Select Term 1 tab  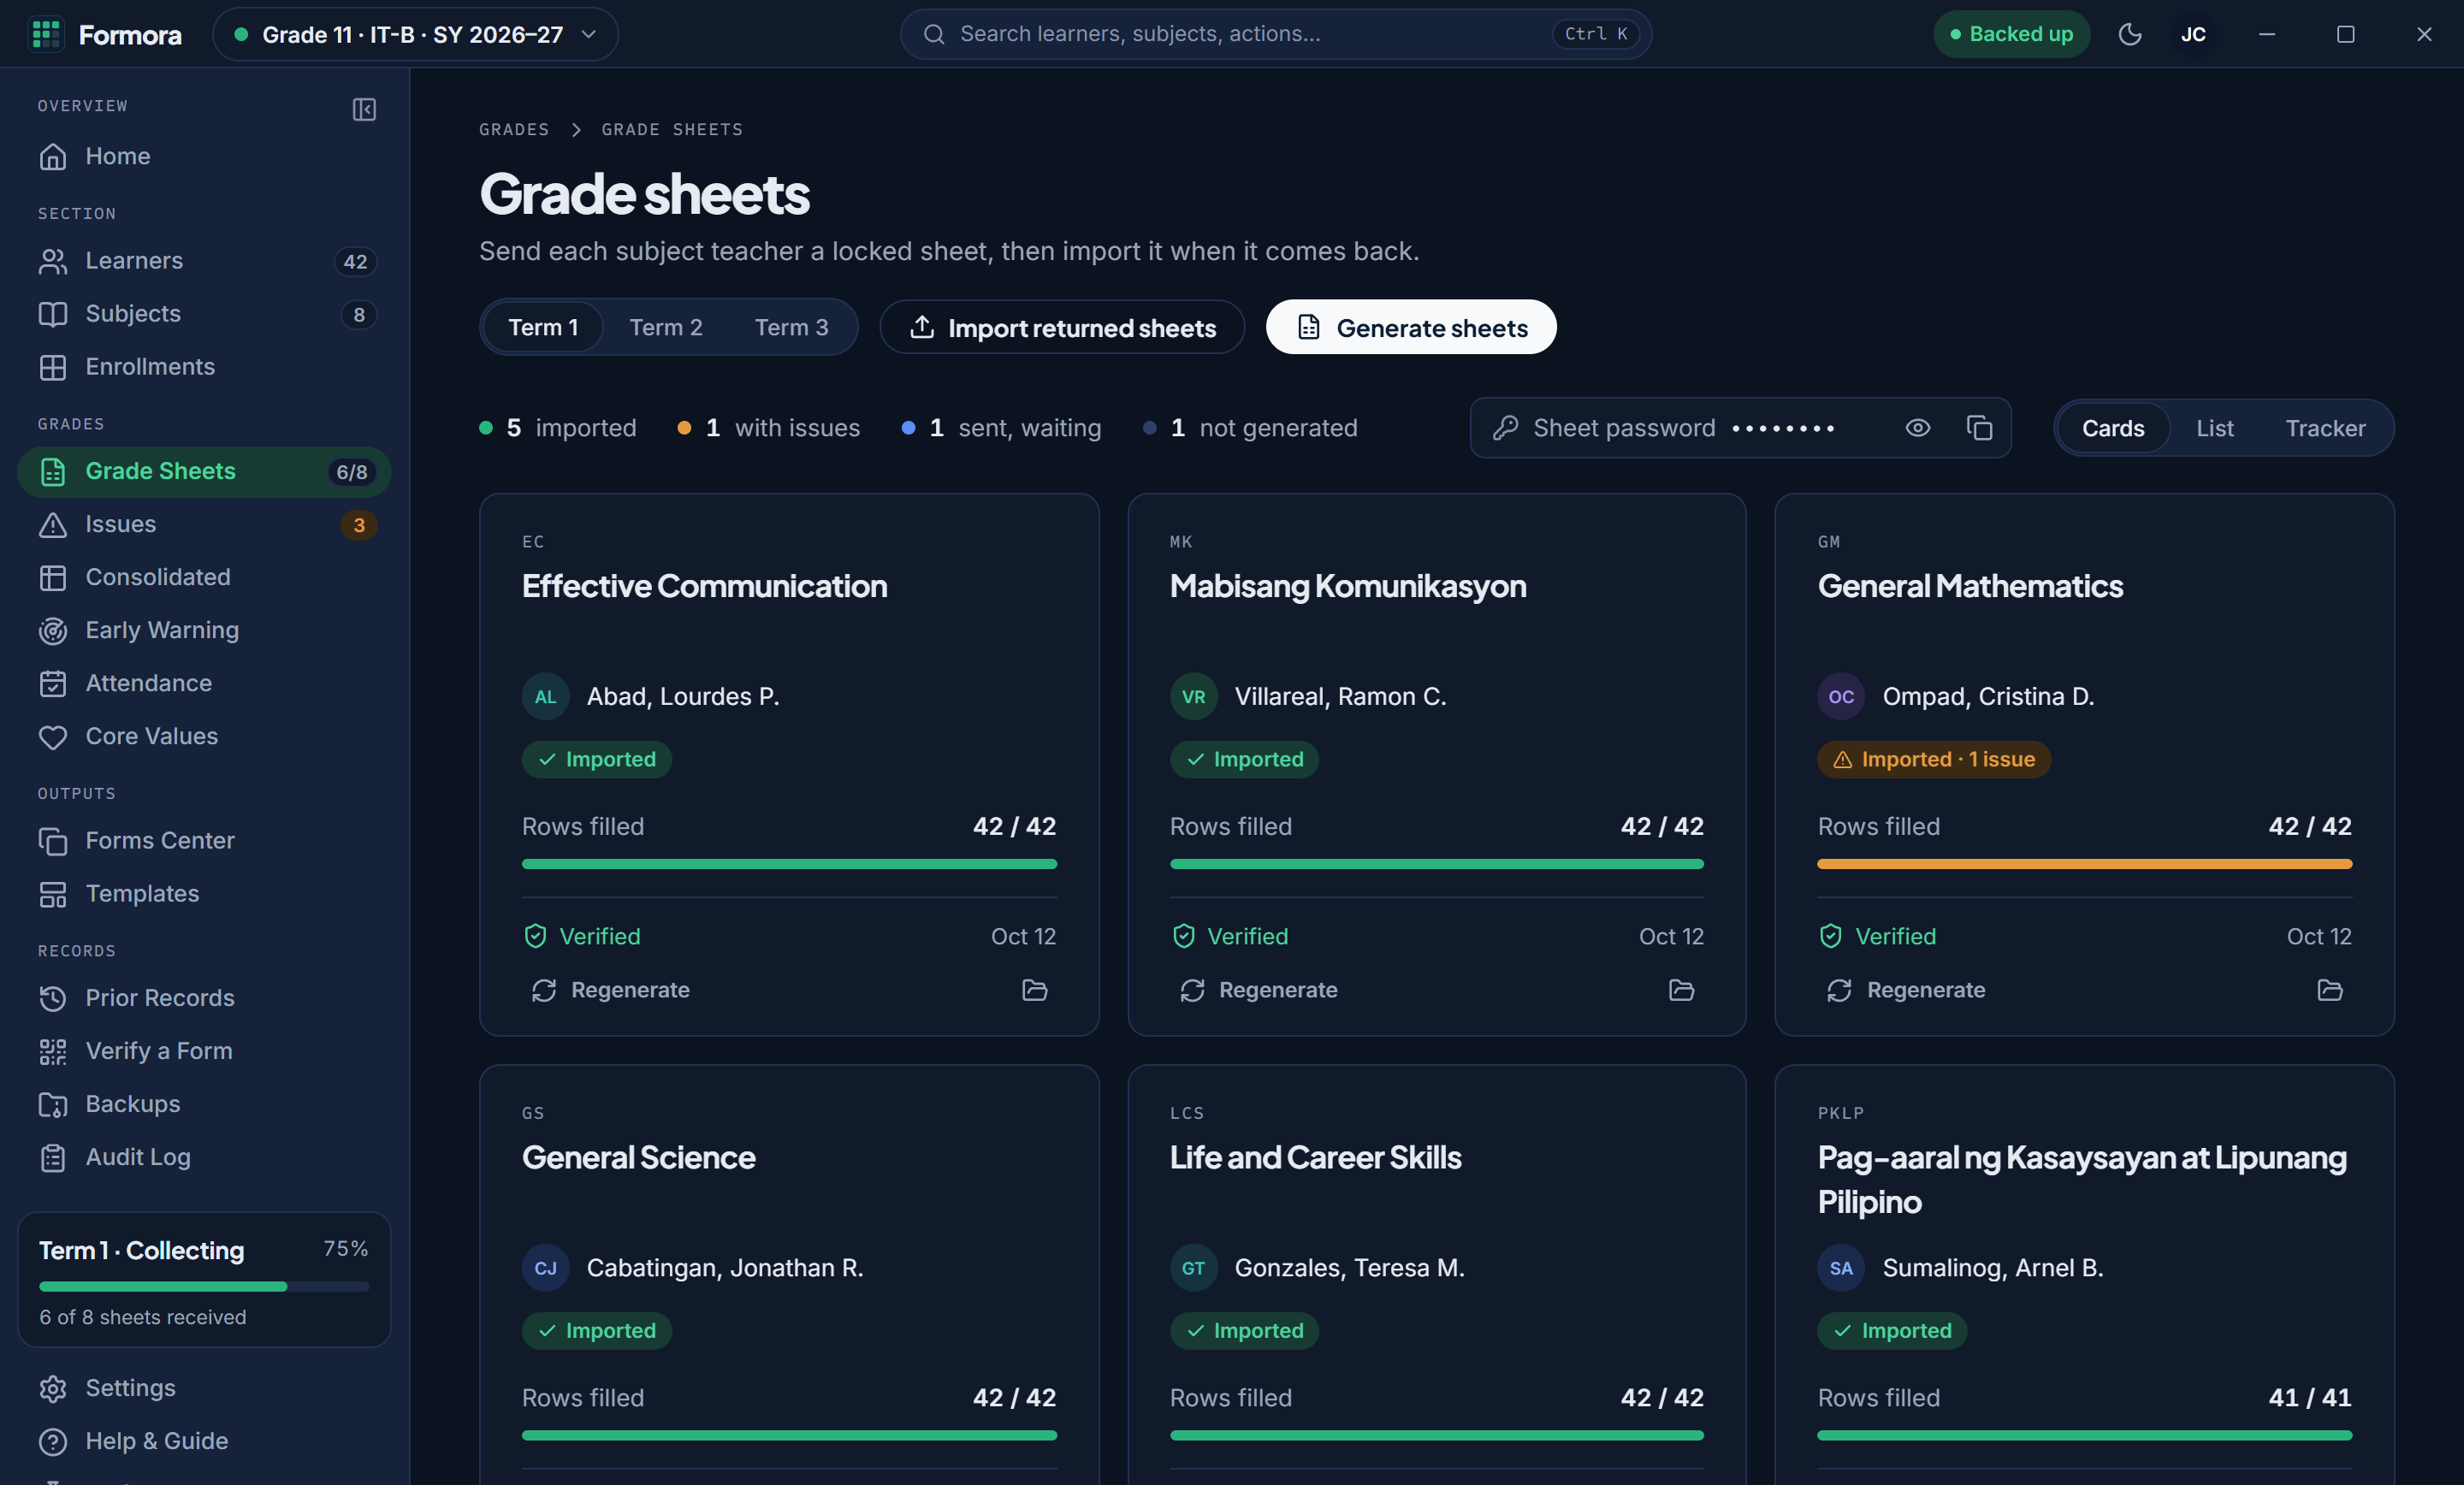coord(543,327)
